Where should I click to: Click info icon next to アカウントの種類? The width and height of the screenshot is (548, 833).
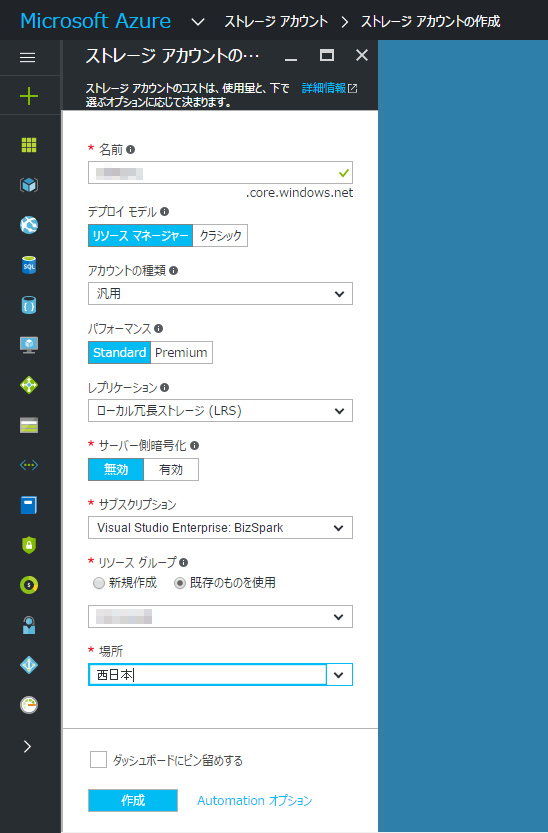(x=173, y=270)
